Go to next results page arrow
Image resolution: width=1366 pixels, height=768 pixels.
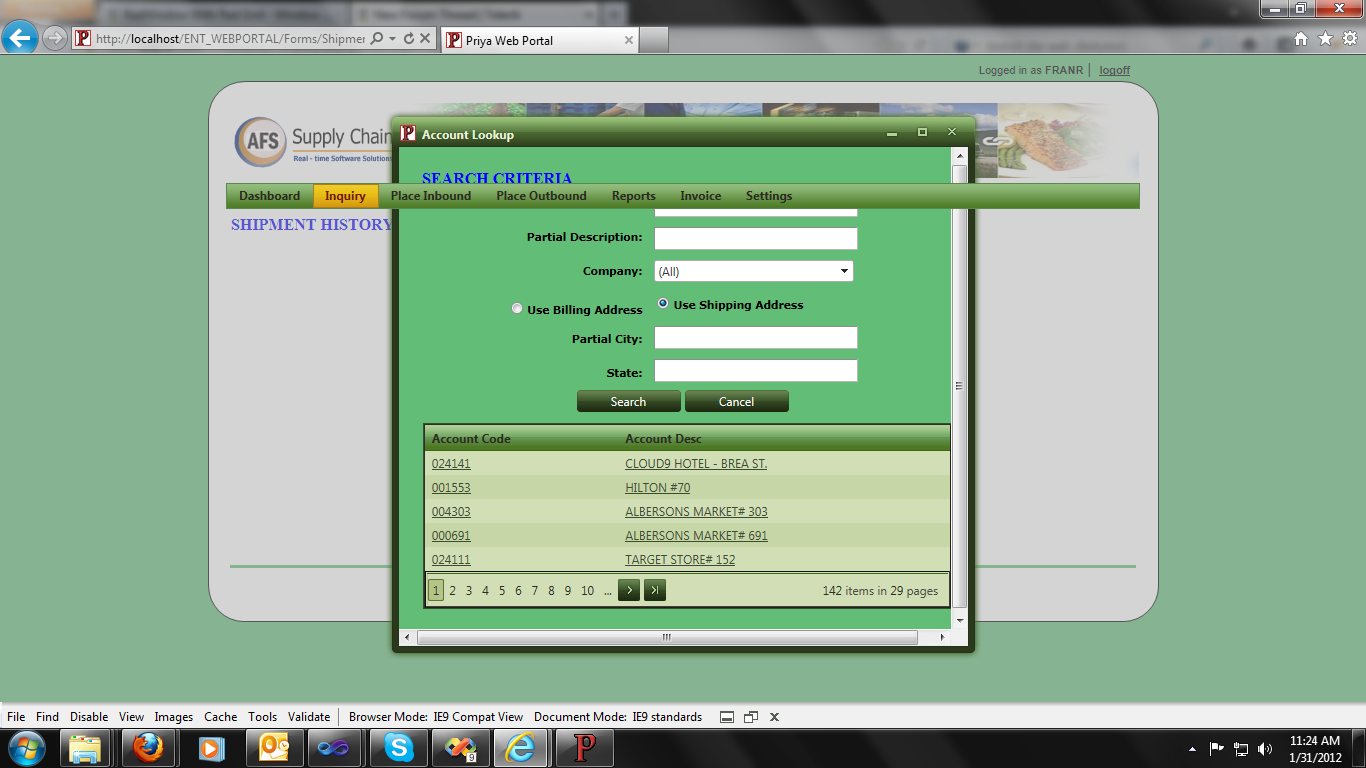tap(629, 590)
